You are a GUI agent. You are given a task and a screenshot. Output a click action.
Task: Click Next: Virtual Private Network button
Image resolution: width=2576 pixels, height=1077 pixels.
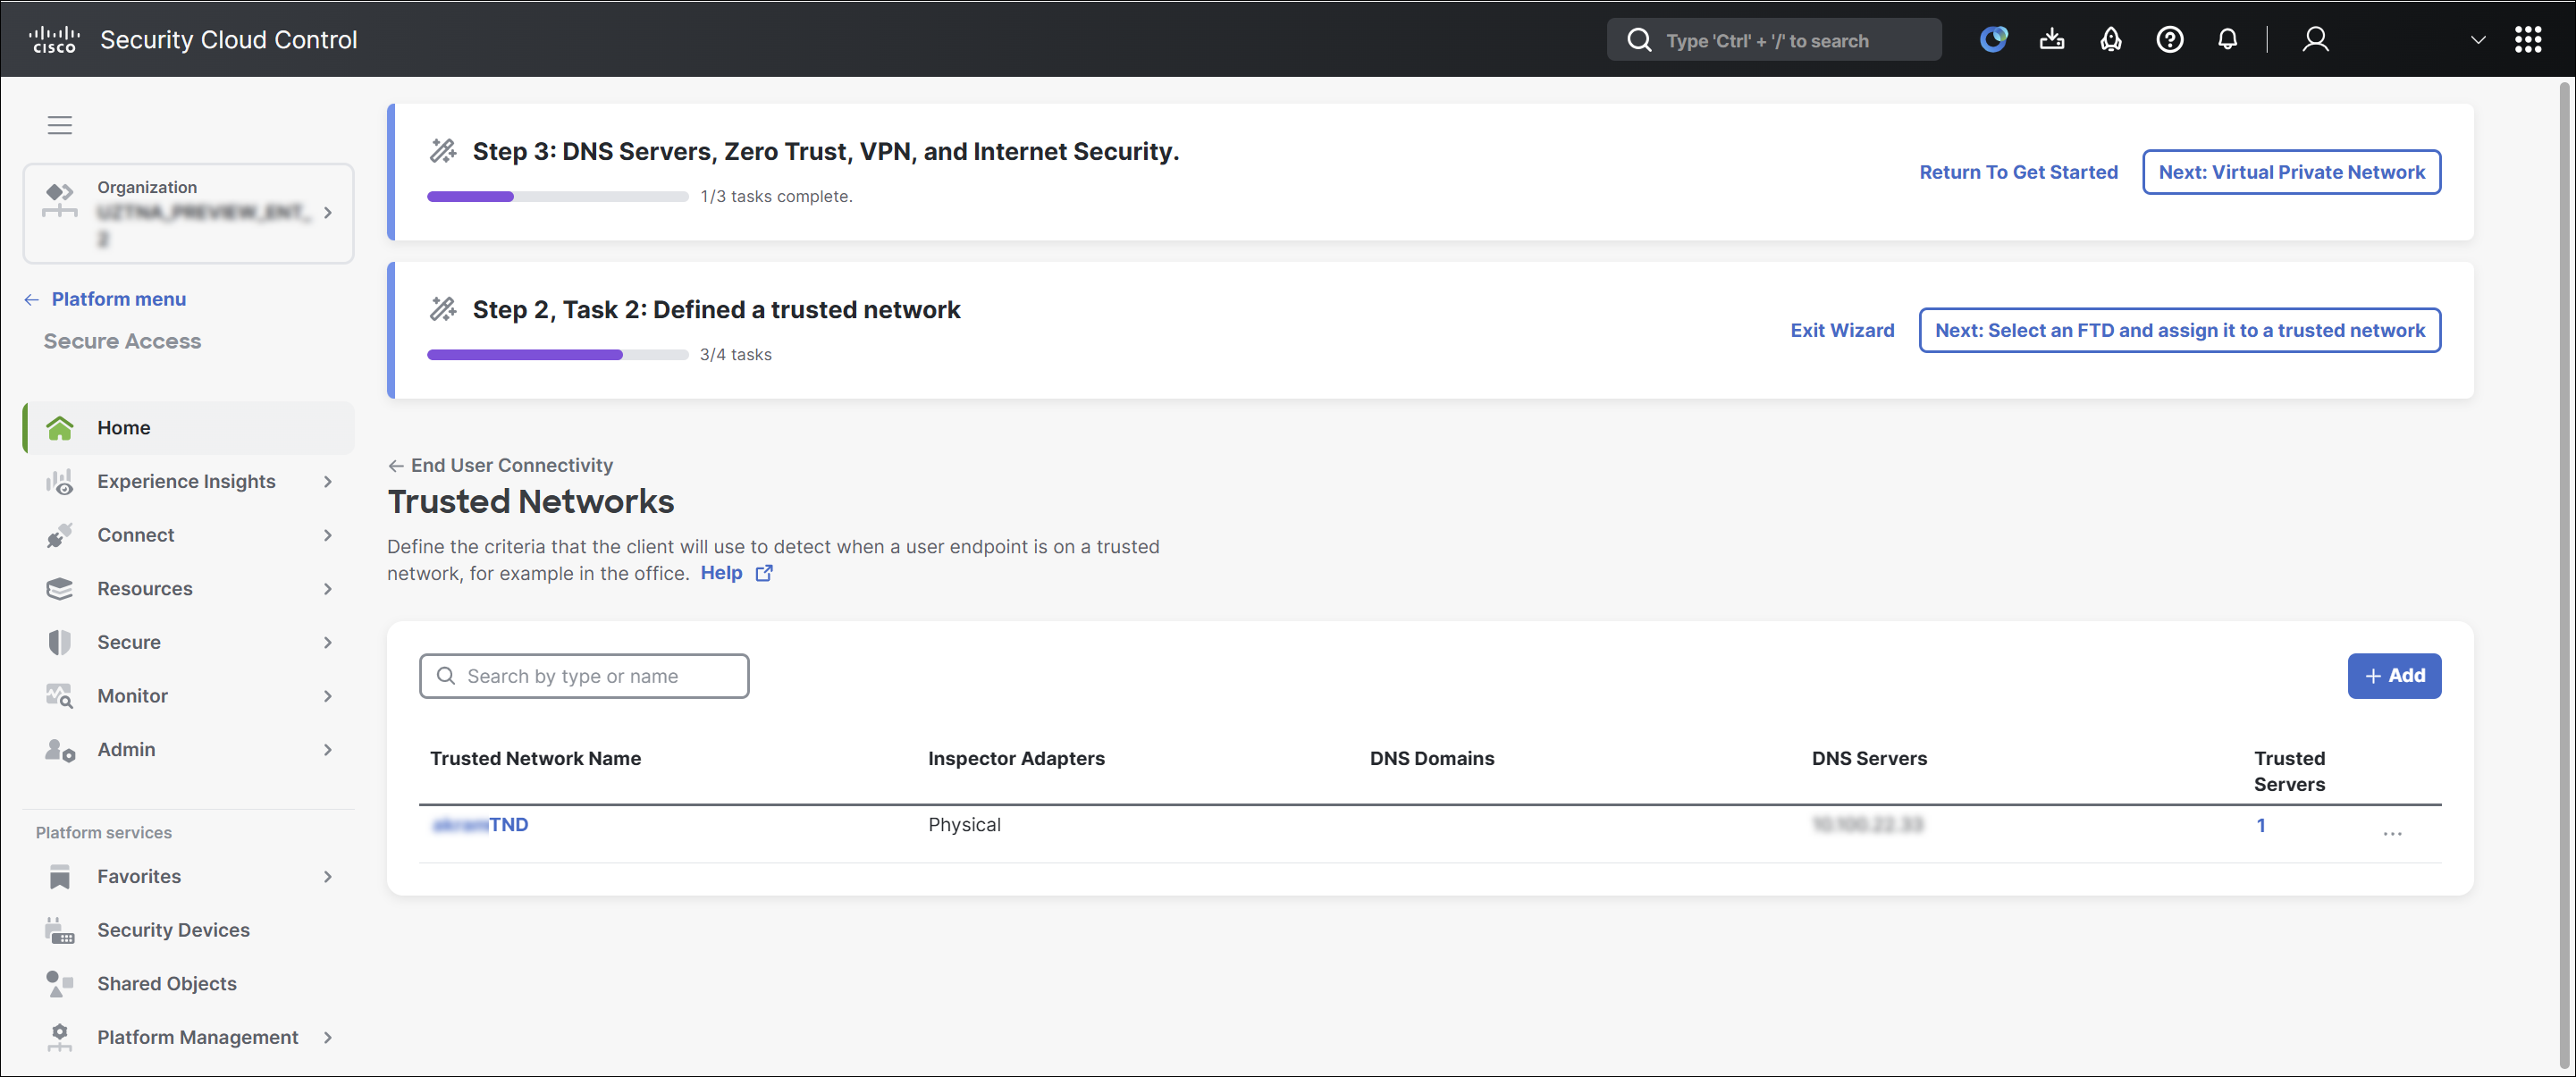[2291, 172]
